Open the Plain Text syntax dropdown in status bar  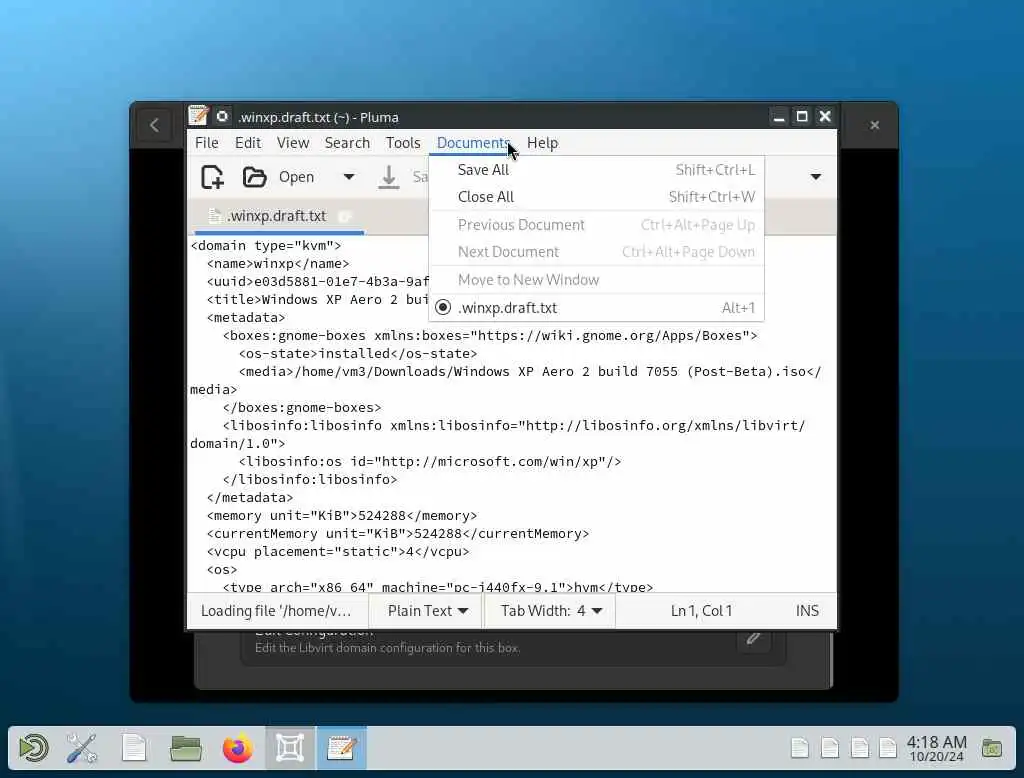[x=428, y=611]
